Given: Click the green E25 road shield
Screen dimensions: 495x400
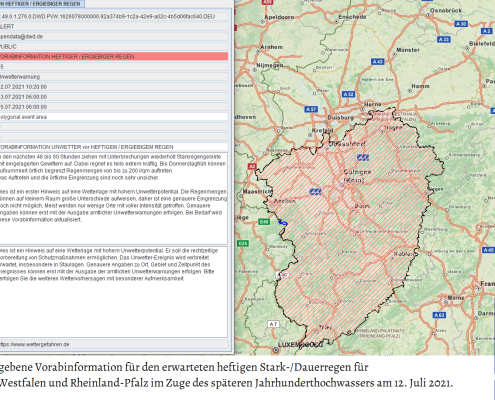Looking at the screenshot, I should pyautogui.click(x=243, y=243).
